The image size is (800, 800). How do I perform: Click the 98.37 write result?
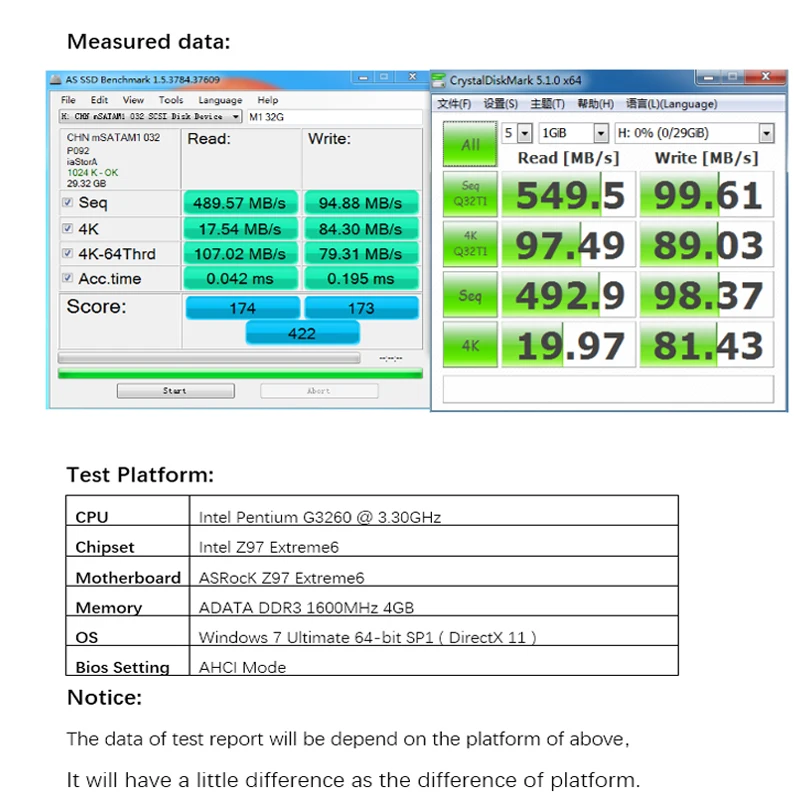[x=707, y=294]
